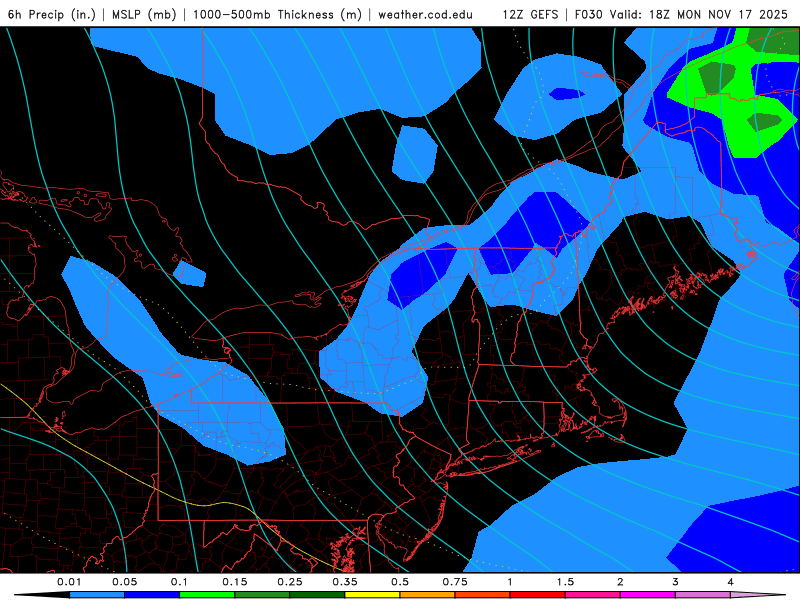Pick the light blue 0.01–0.05 legend swatch
The width and height of the screenshot is (800, 600).
[97, 595]
